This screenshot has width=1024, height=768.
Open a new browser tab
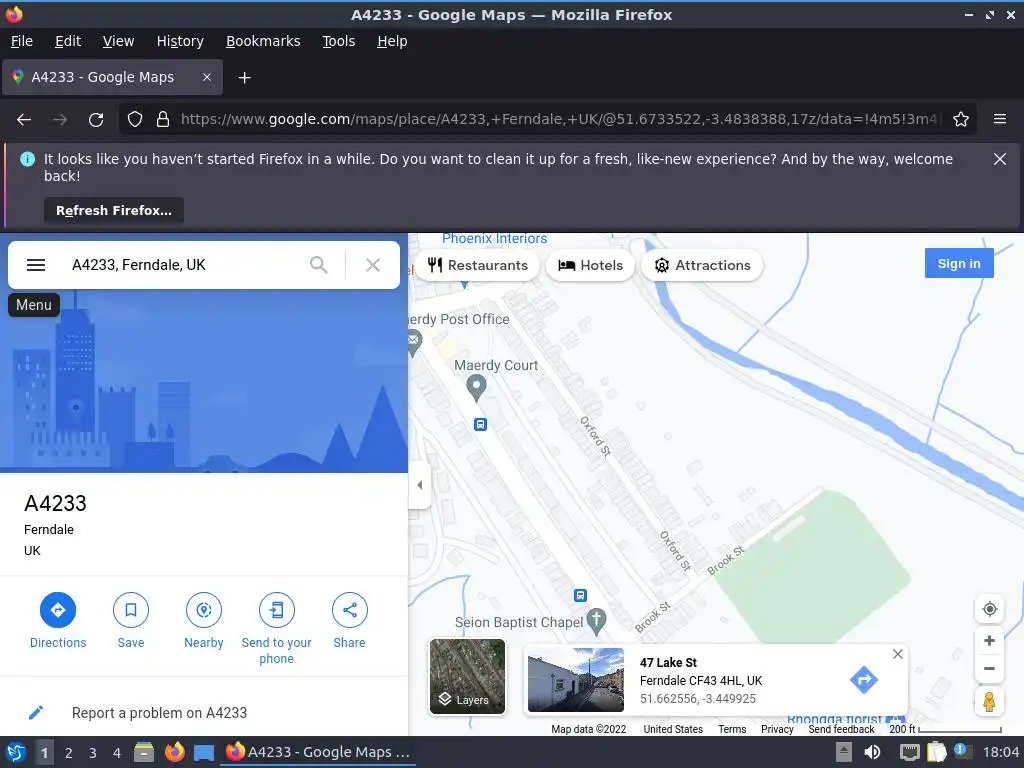coord(244,78)
